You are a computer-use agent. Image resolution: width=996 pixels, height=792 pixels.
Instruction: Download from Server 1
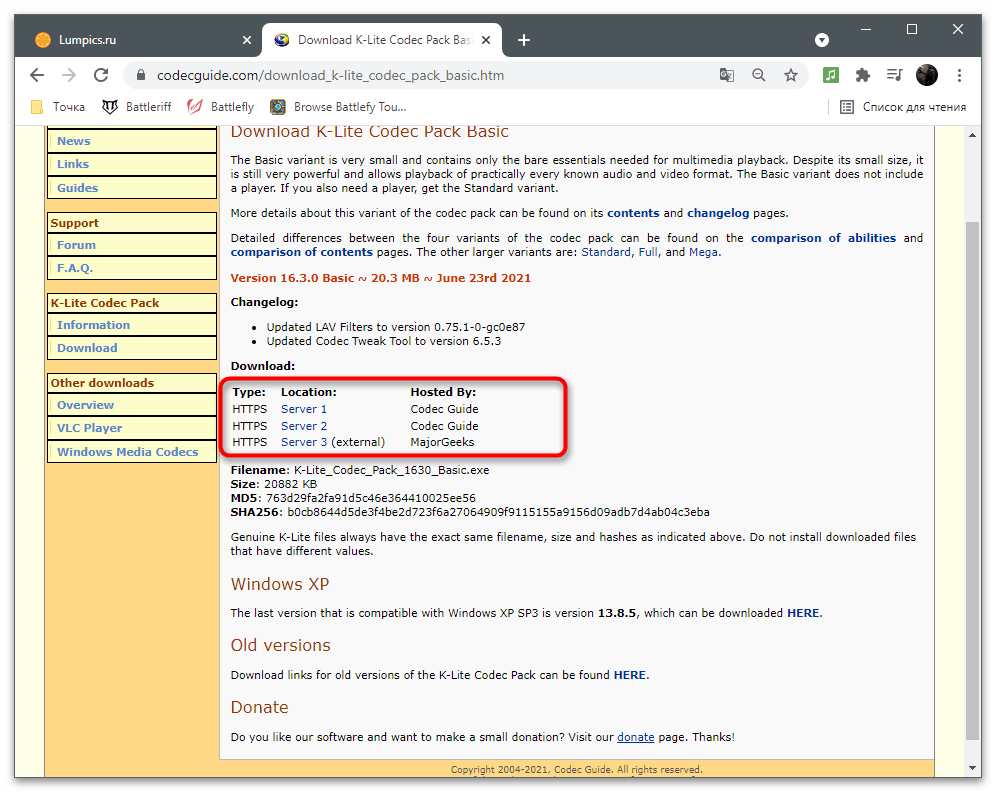304,409
